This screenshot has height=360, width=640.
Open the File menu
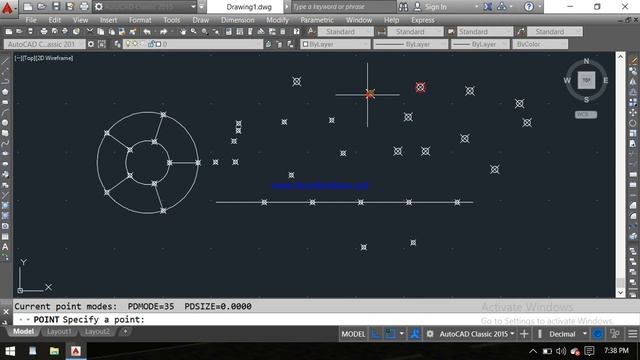[31, 20]
